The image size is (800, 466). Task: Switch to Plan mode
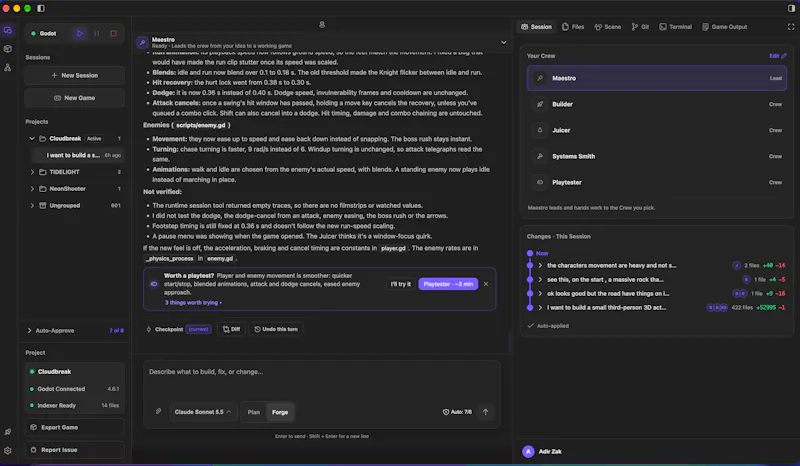tap(254, 412)
